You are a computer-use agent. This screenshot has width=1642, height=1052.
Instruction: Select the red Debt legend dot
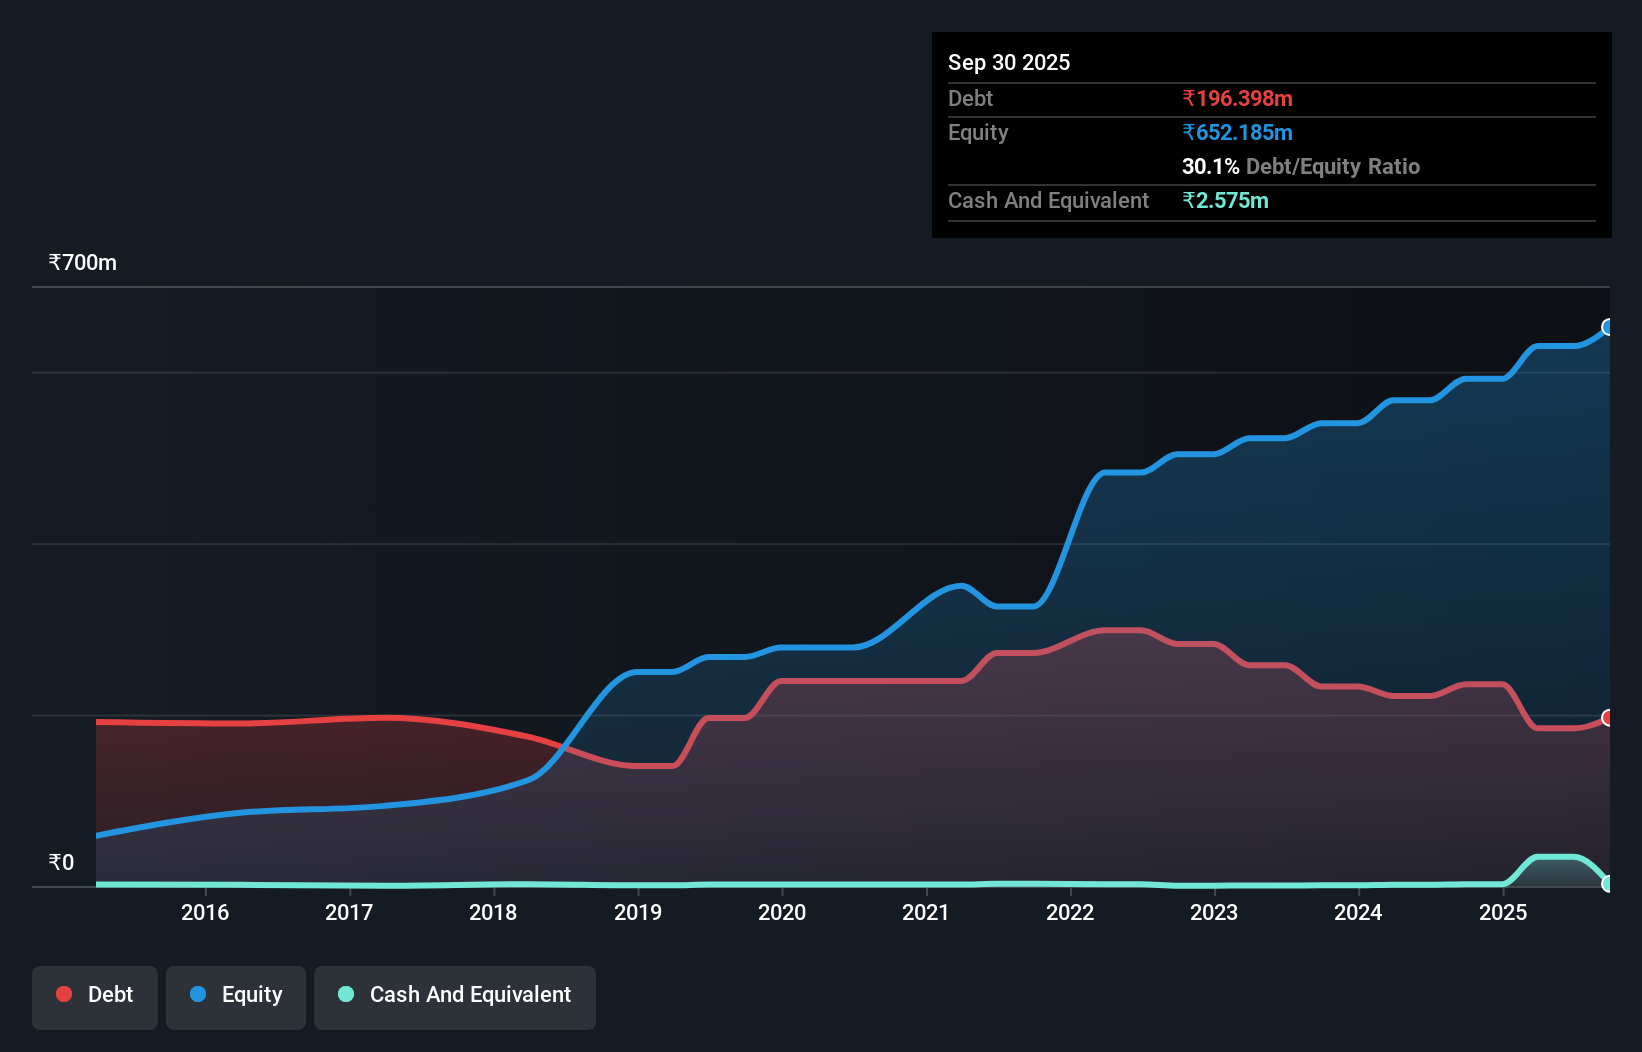point(64,994)
